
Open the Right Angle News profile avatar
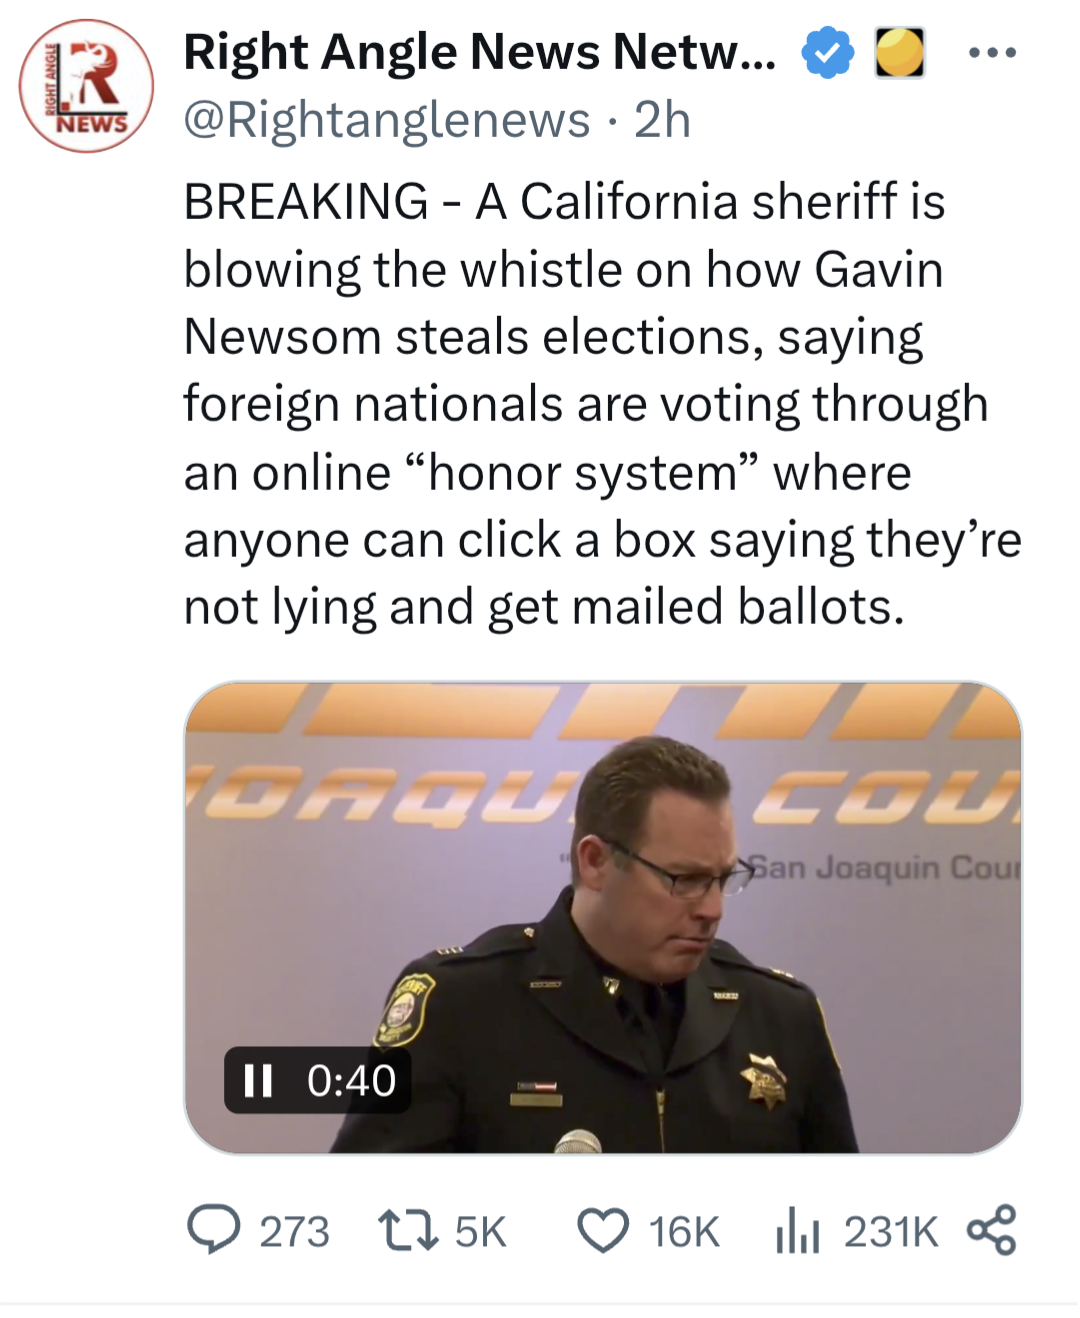86,86
